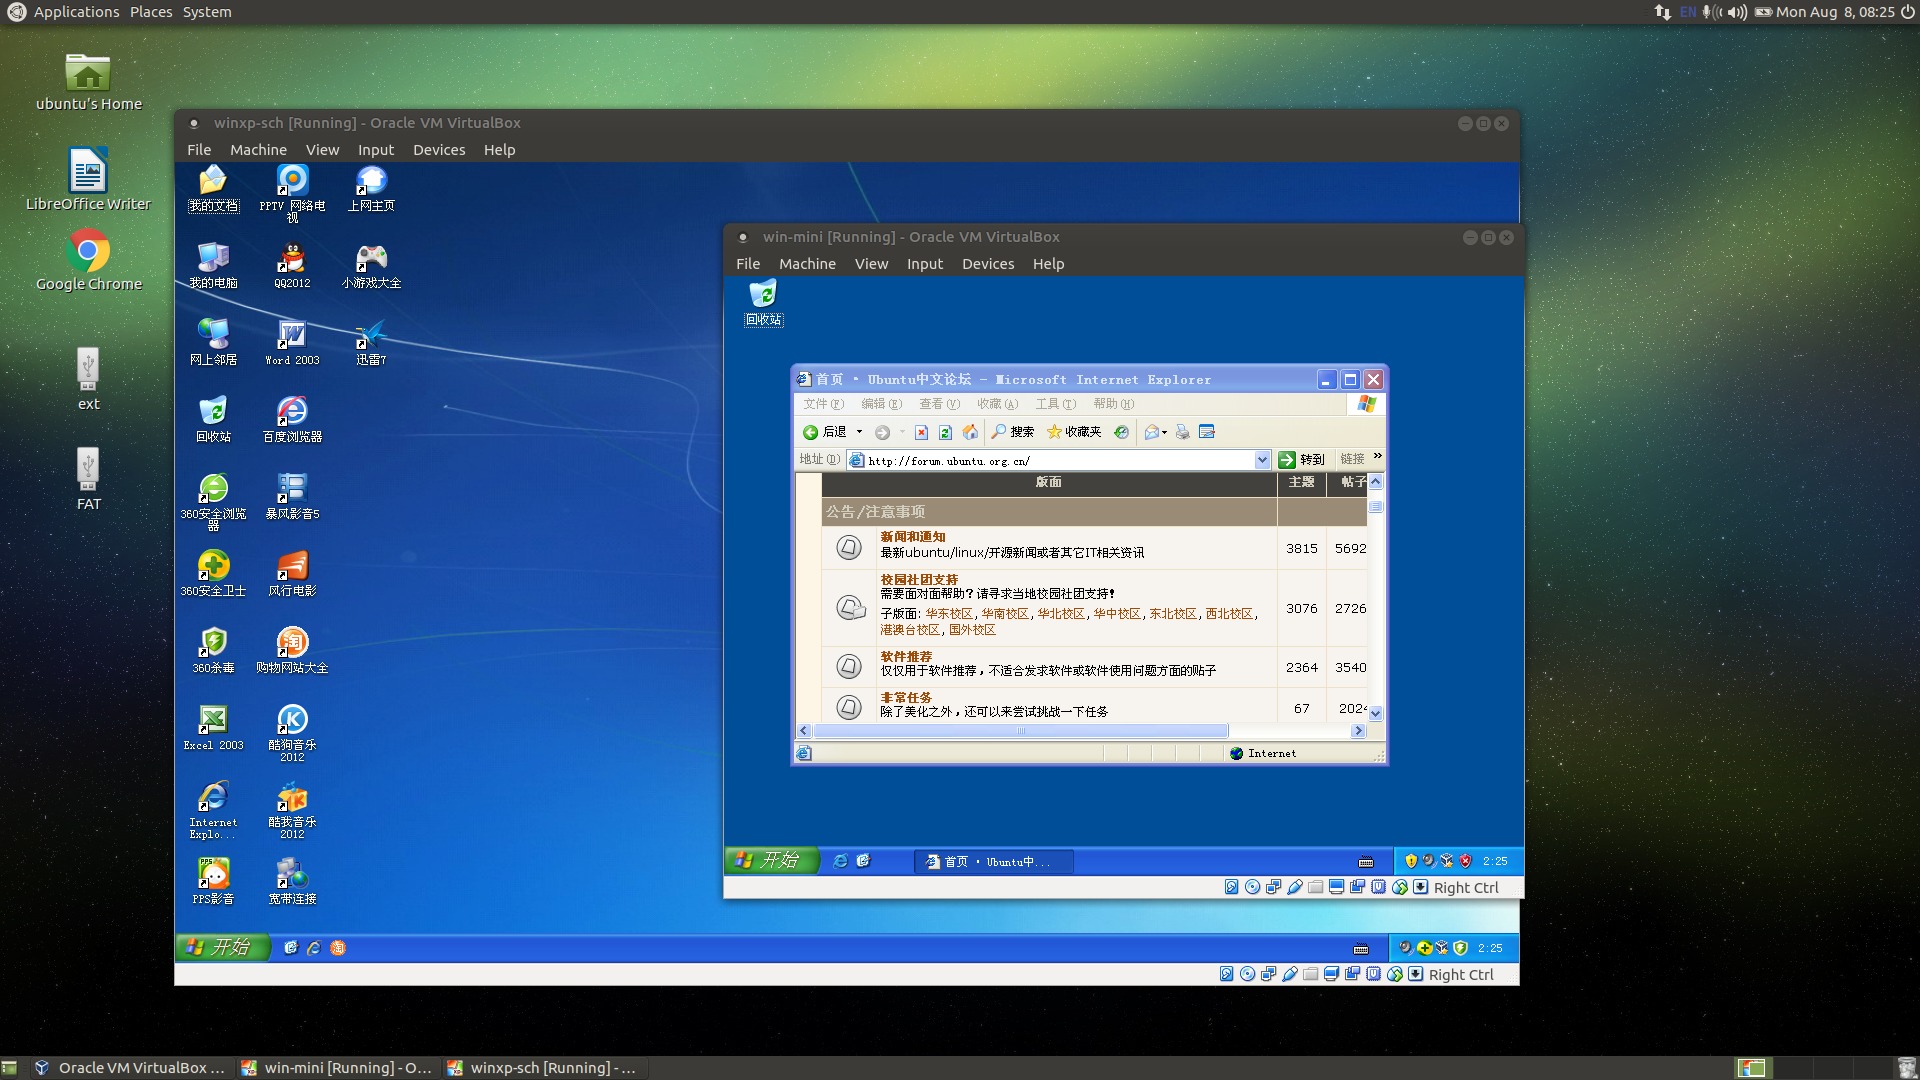The image size is (1920, 1080).
Task: Launch 酷我音乐 2012 shortcut
Action: [292, 810]
